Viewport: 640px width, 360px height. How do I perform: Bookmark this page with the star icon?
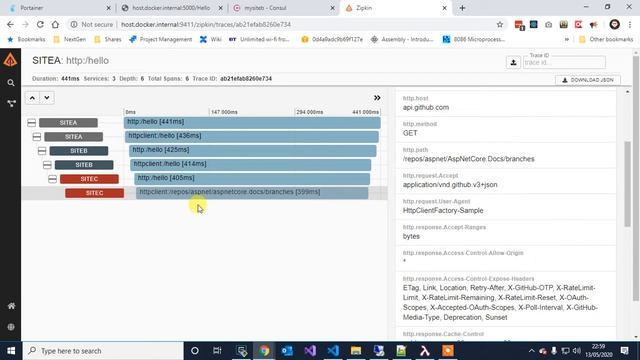[500, 24]
